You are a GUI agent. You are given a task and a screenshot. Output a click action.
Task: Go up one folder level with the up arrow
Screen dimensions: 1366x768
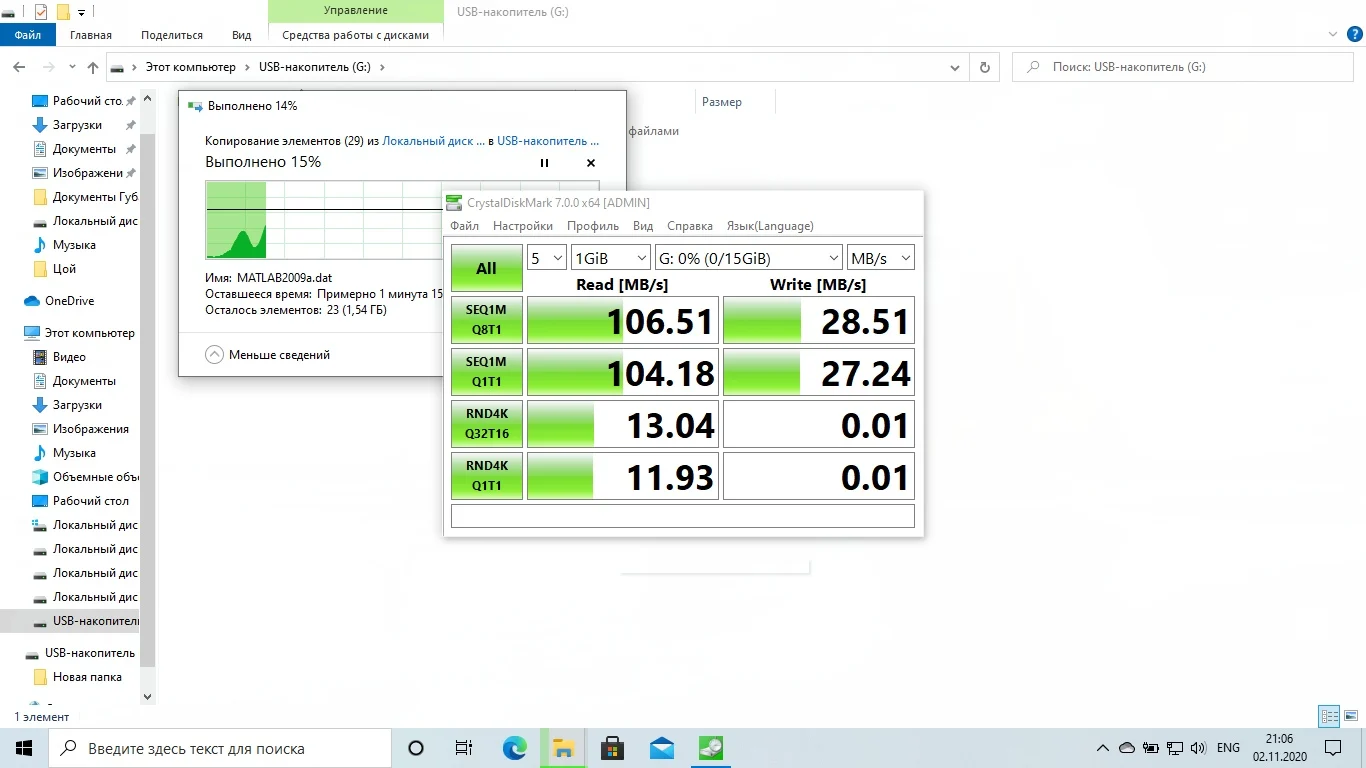pos(93,67)
